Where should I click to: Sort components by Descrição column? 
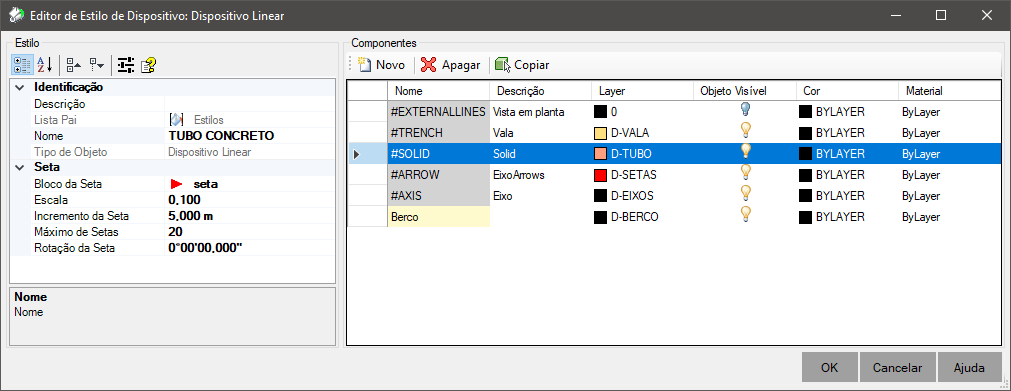pos(540,91)
